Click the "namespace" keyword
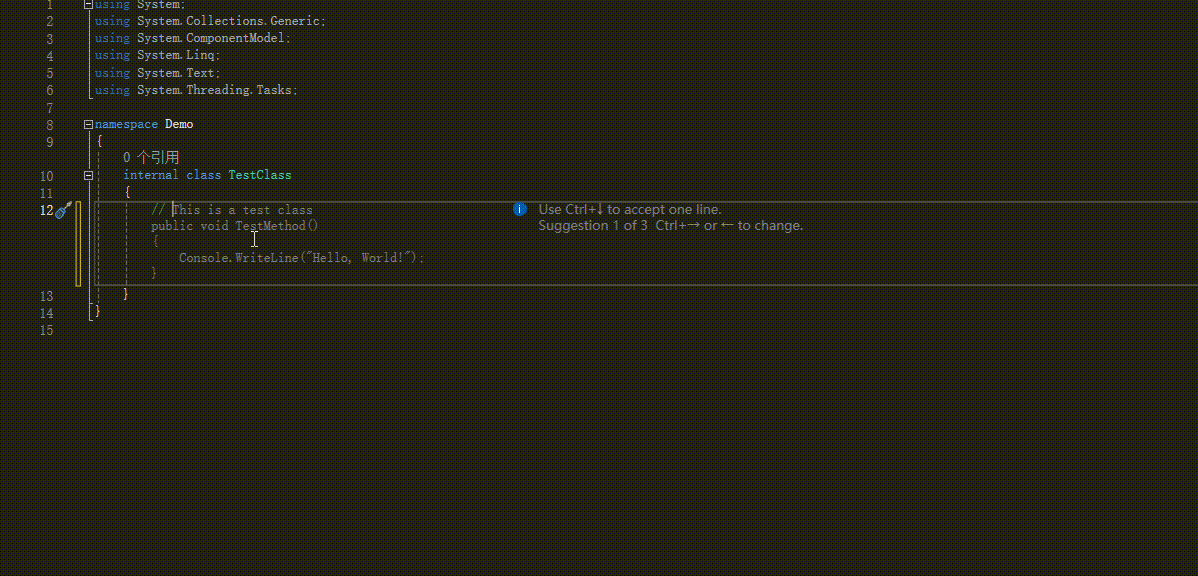1198x576 pixels. (126, 125)
